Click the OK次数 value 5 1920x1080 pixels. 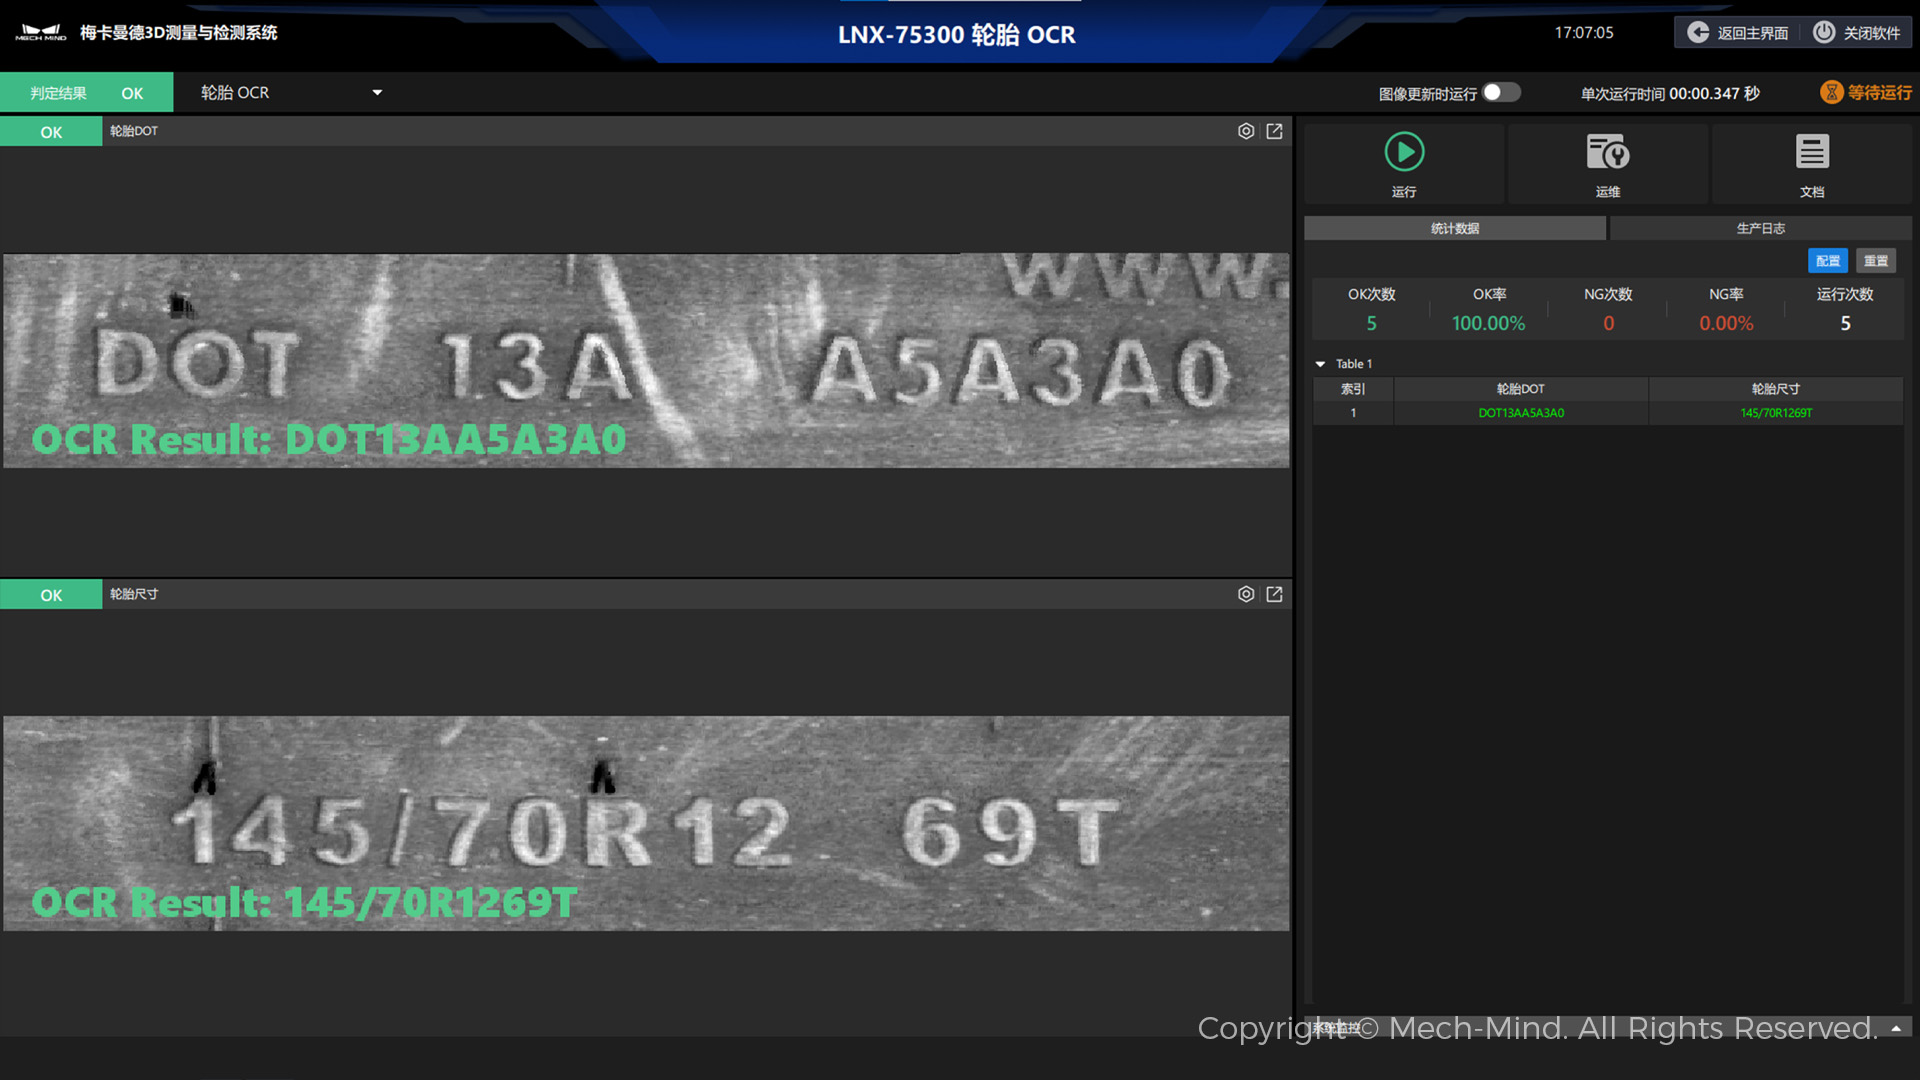point(1372,323)
